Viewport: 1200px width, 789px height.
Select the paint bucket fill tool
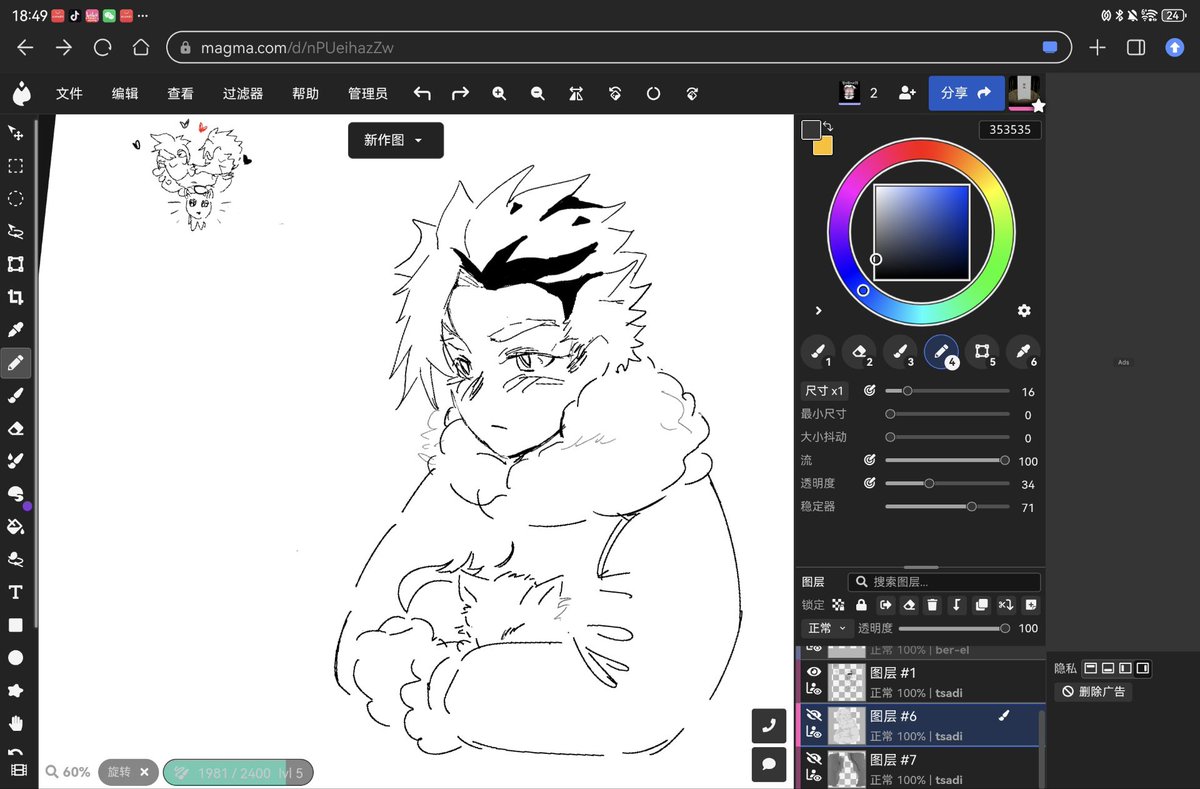click(16, 526)
